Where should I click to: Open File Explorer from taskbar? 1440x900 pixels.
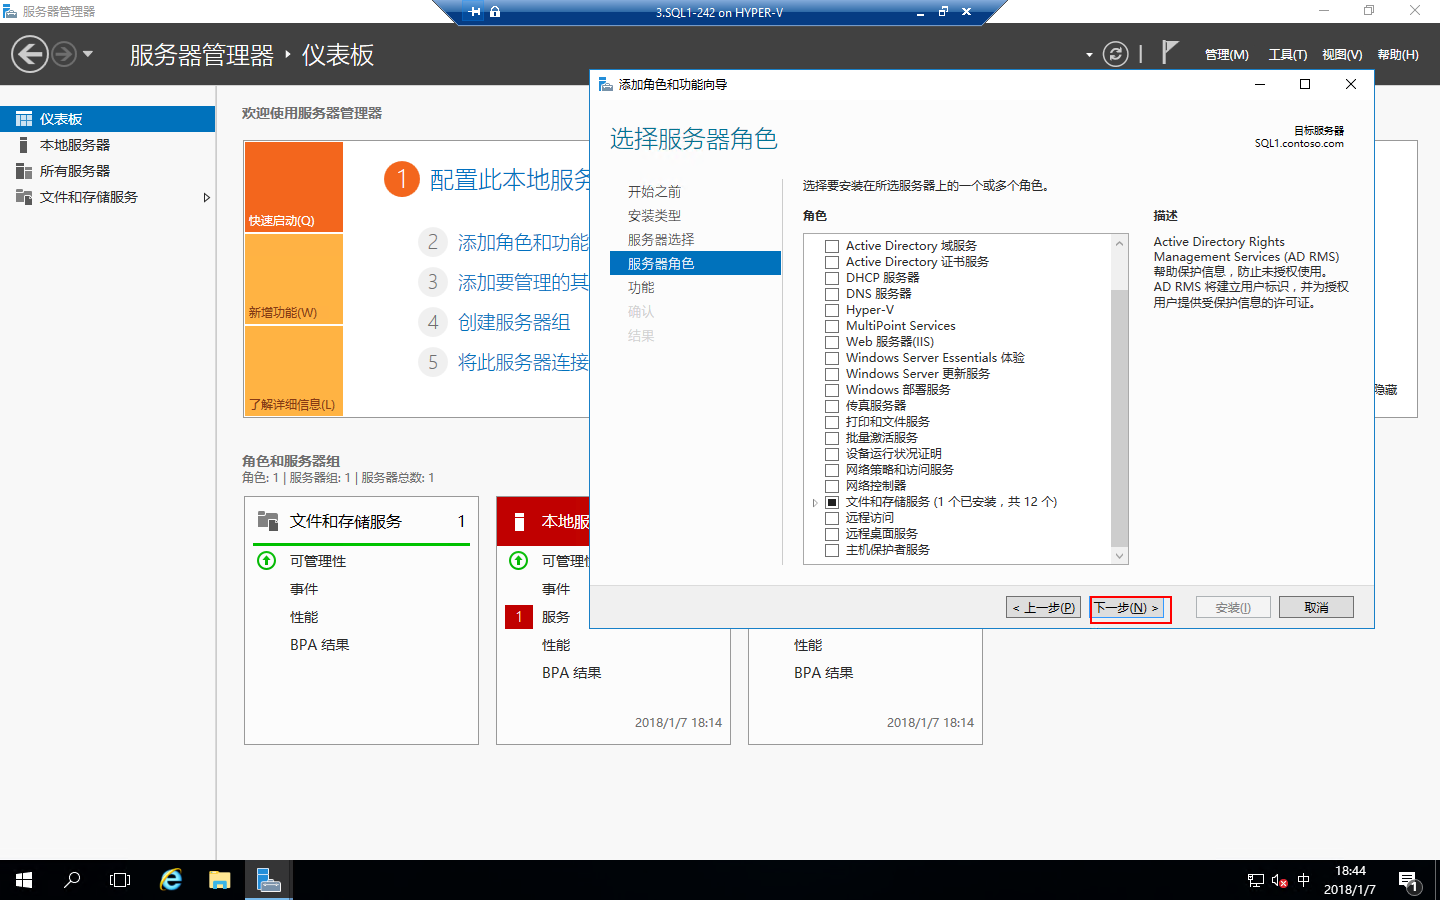click(219, 880)
